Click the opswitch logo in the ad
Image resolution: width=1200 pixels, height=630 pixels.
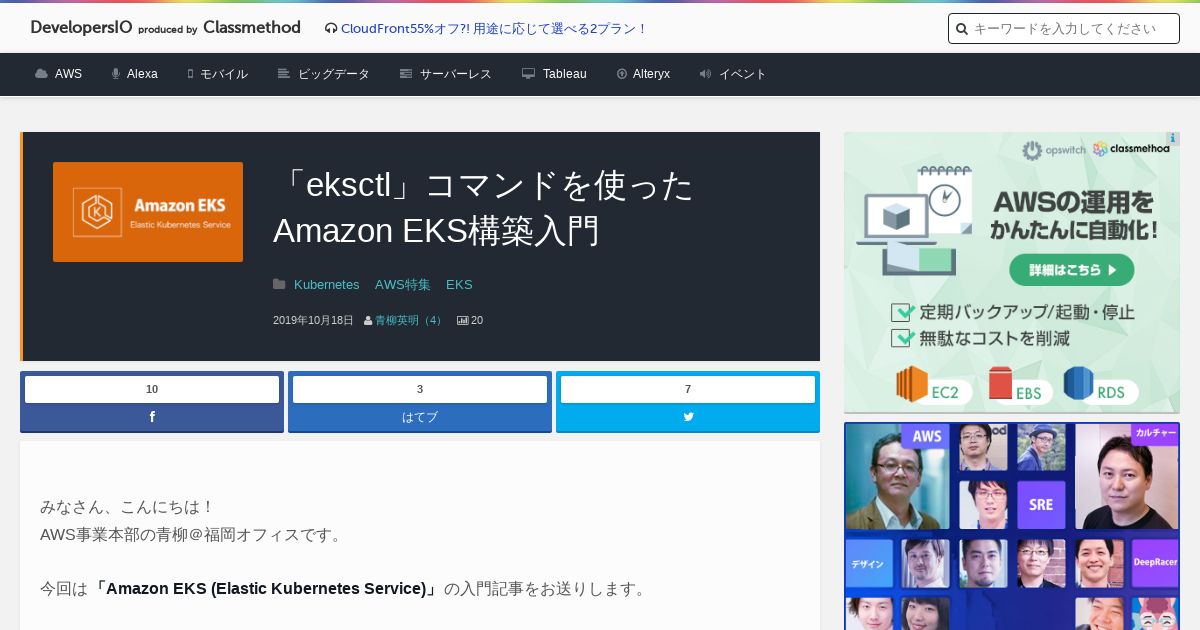pos(1052,150)
